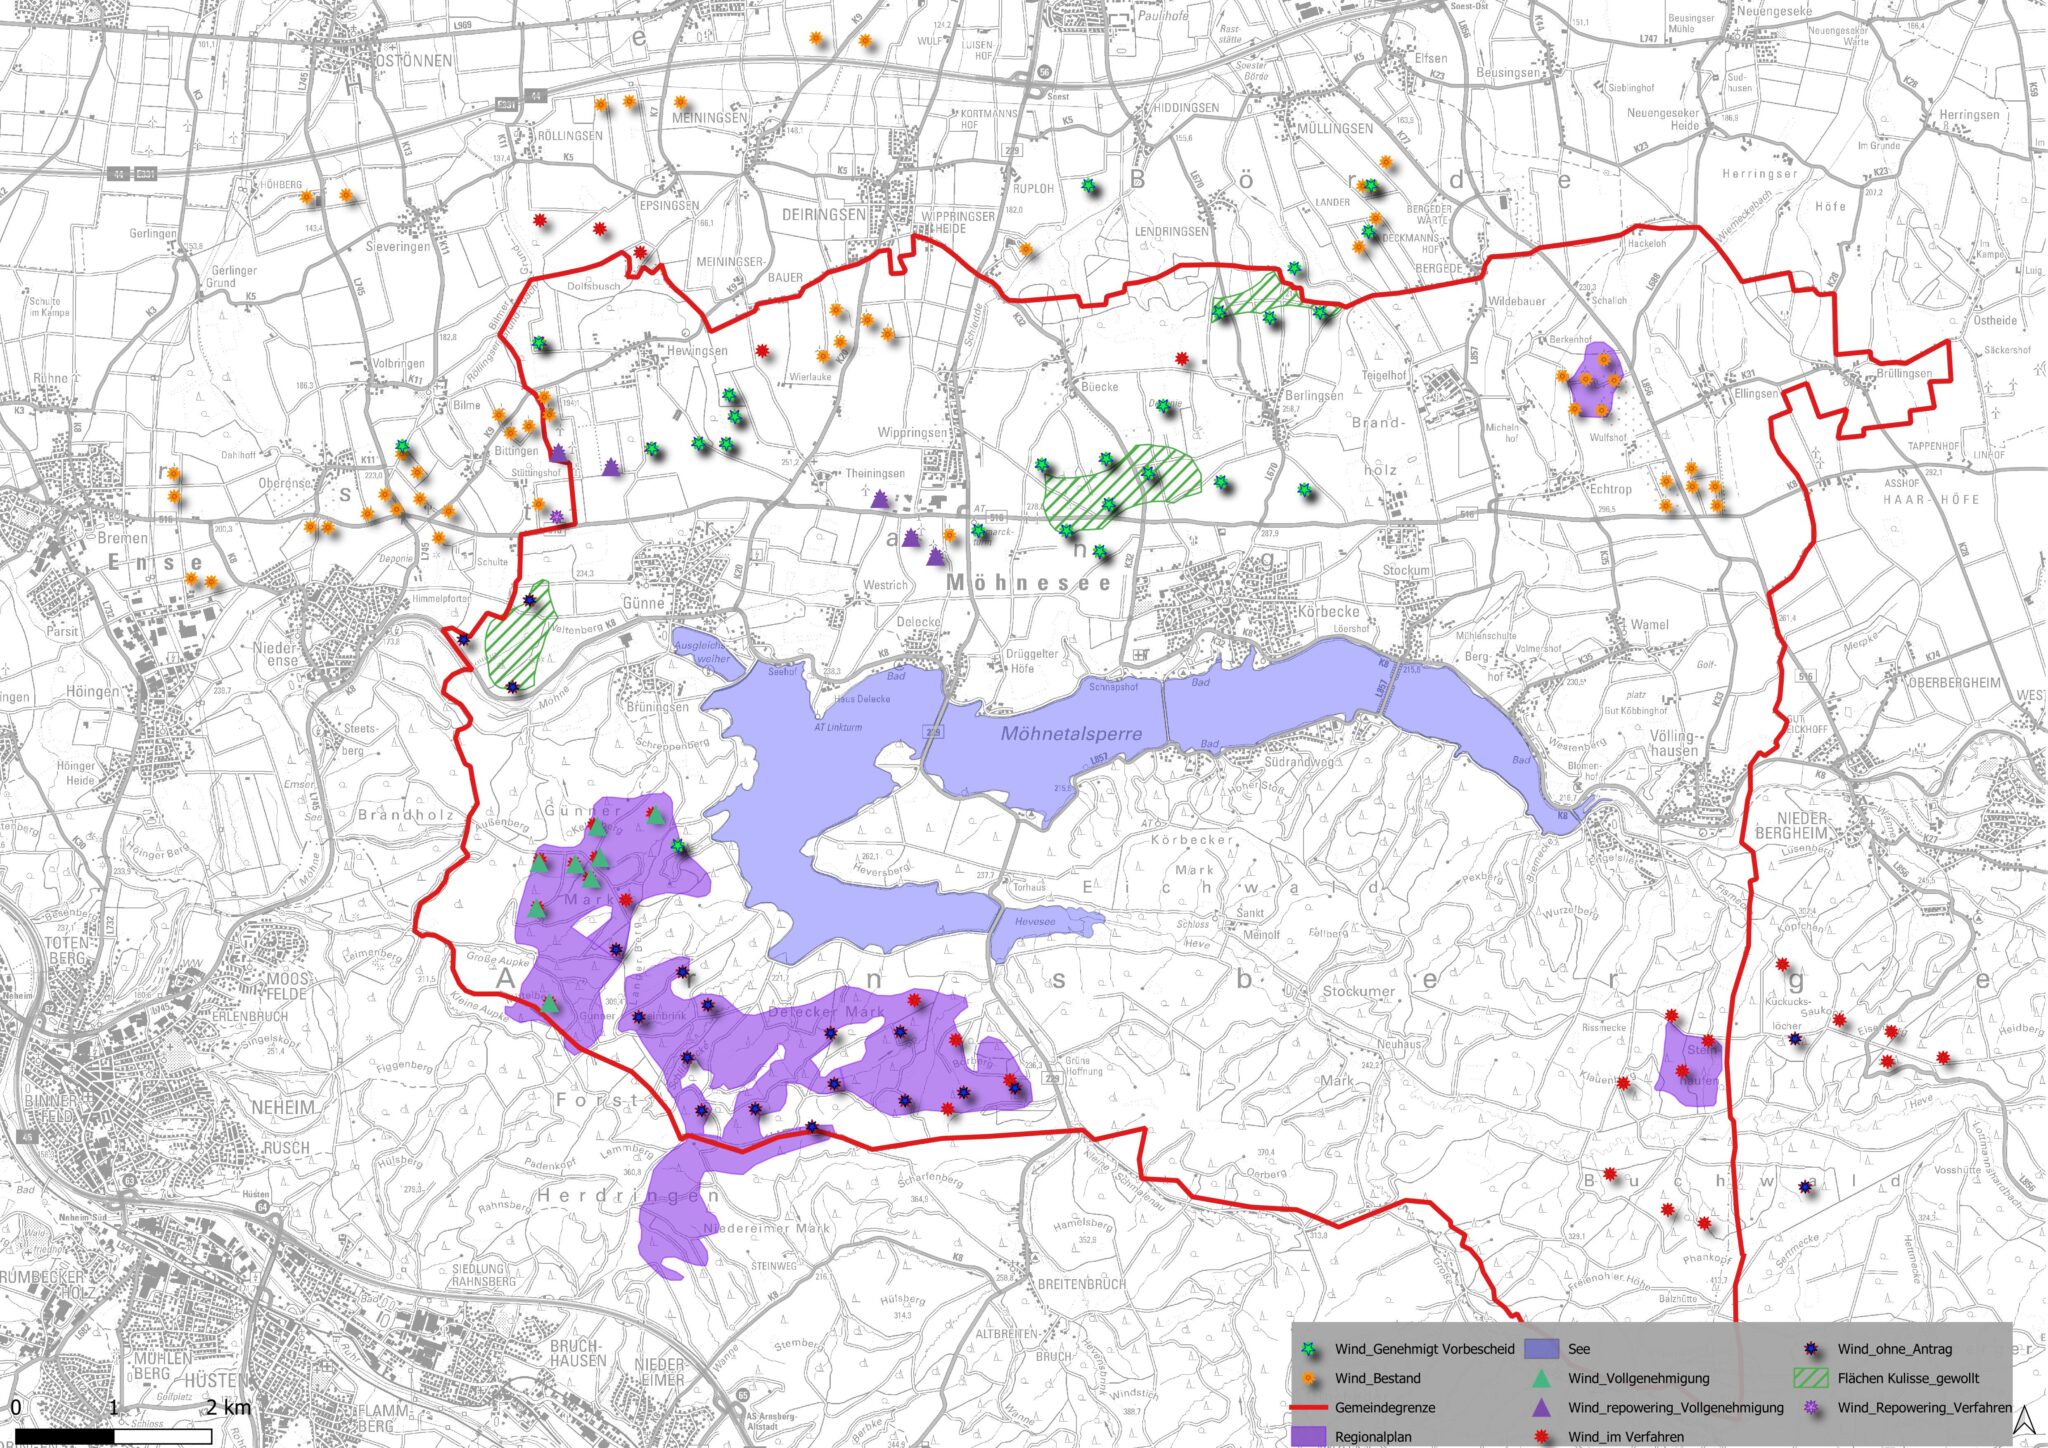Screen dimensions: 2048x1448
Task: Click the Wind_Bestand orange legend symbol
Action: coord(1309,1378)
